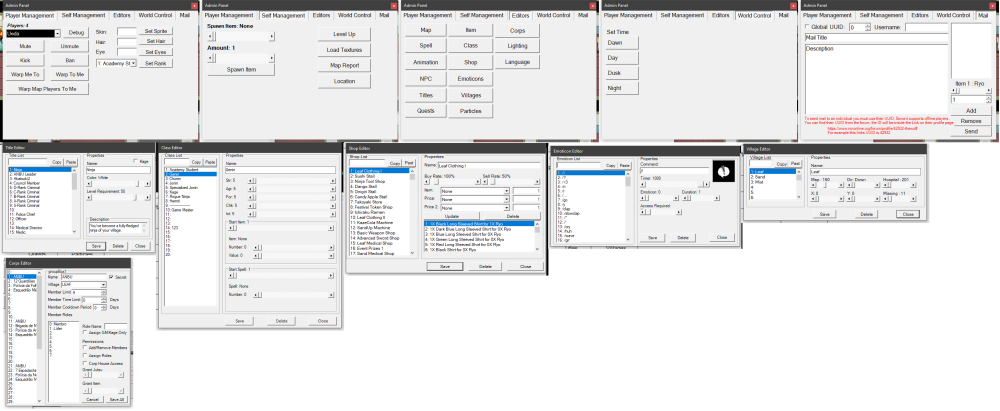The image size is (1000, 411).
Task: Uncheck Secret in the Corps Editor
Action: click(110, 276)
